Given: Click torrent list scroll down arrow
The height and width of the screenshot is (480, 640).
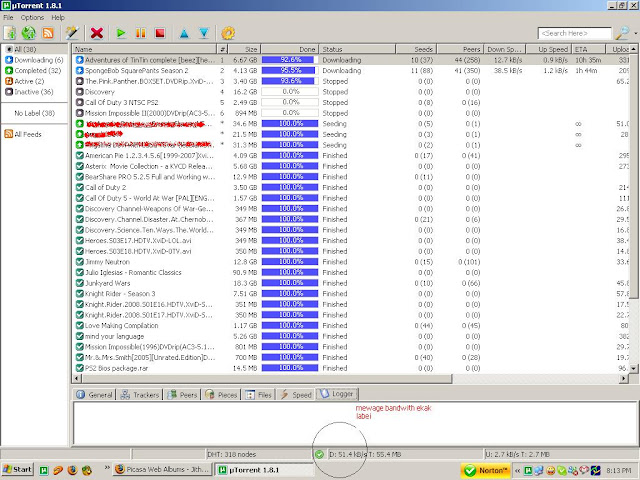Looking at the screenshot, I should coord(633,368).
